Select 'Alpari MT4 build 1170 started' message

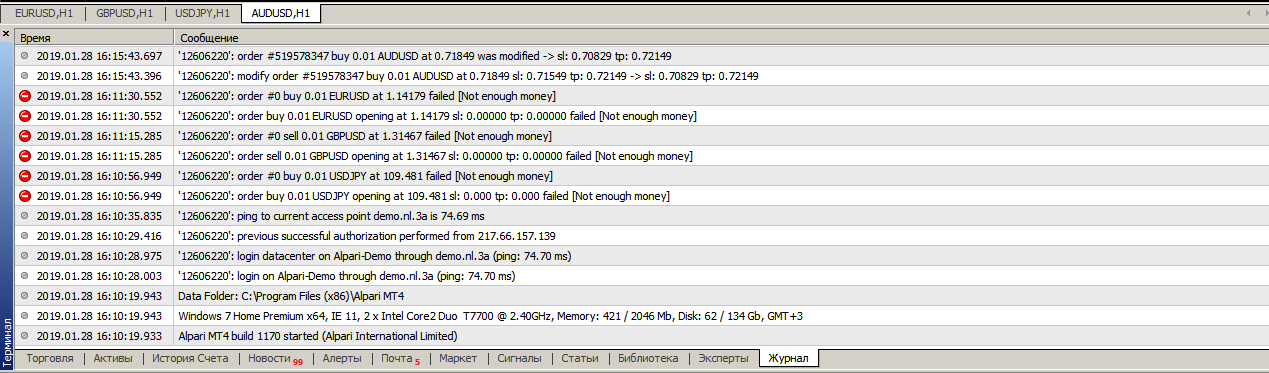tap(317, 336)
